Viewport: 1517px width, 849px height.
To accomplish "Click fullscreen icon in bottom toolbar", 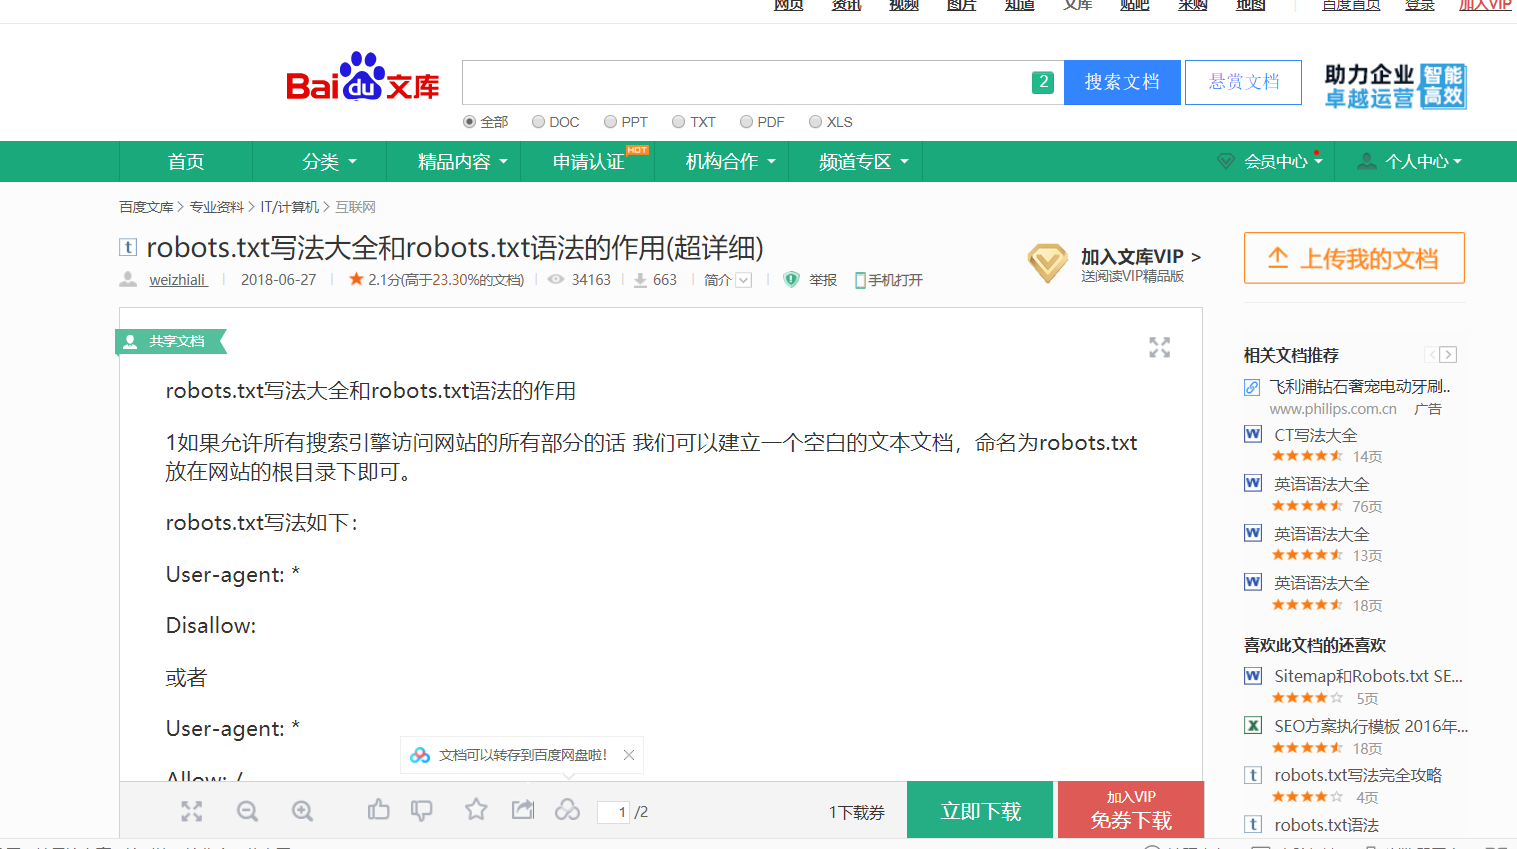I will [192, 811].
